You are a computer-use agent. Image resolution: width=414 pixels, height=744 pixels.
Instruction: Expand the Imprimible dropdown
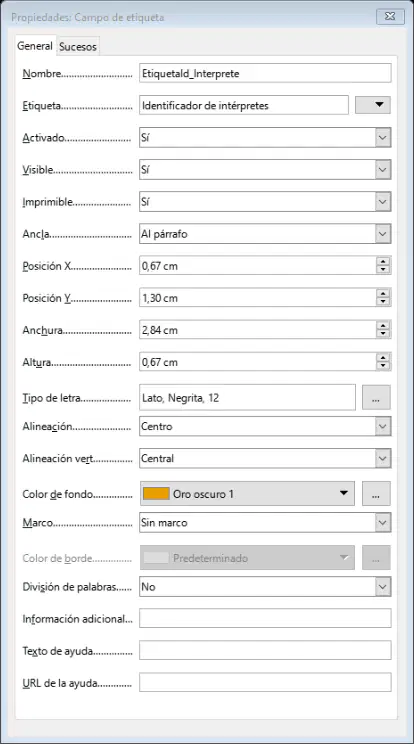[x=383, y=202]
